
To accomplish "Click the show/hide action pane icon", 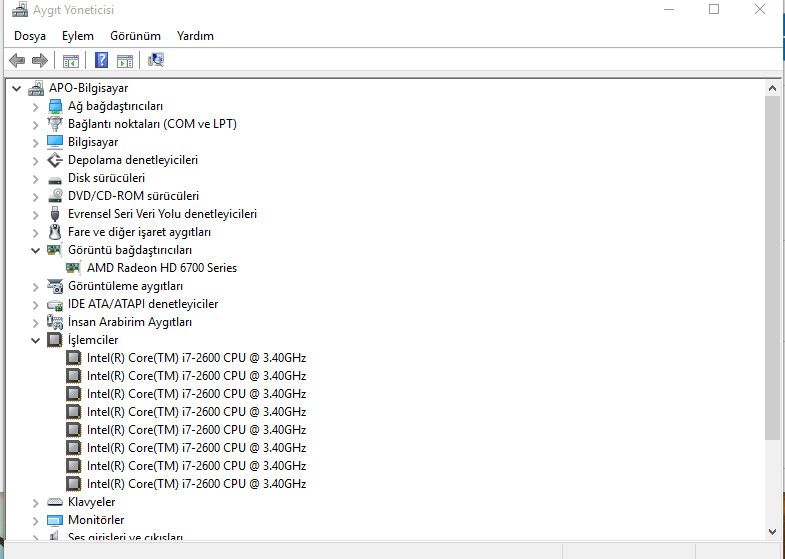I will point(125,61).
